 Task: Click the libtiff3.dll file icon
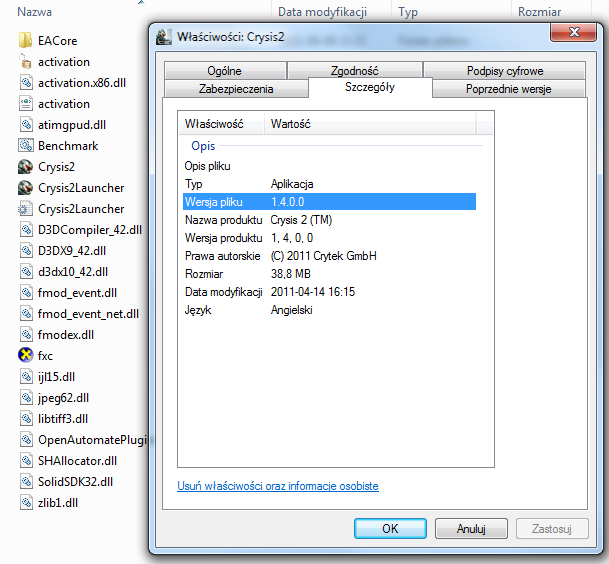pos(25,418)
